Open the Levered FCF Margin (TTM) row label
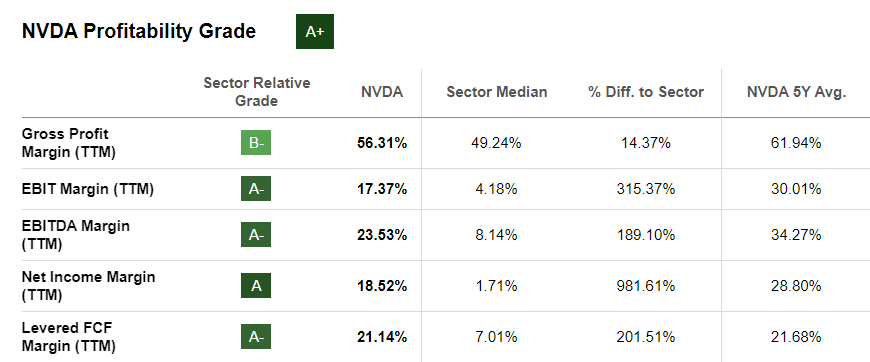 tap(69, 336)
